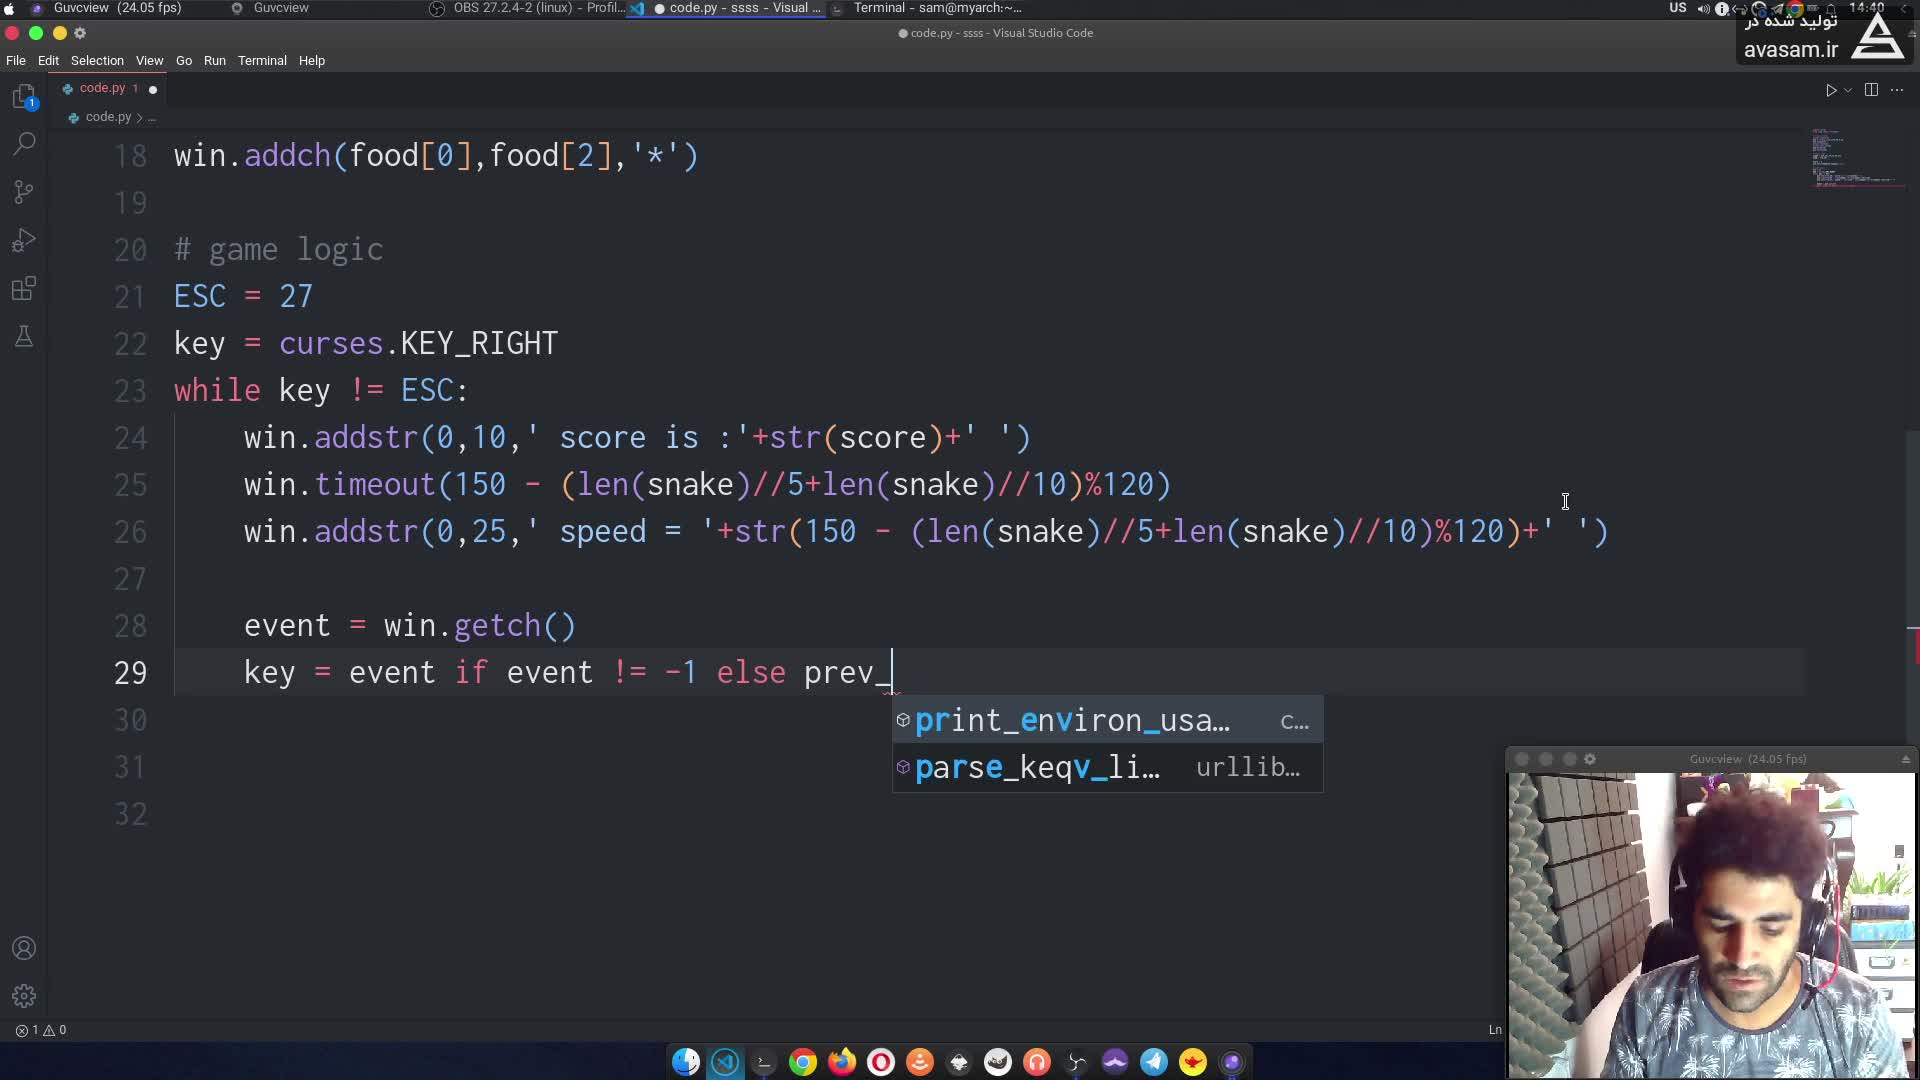This screenshot has height=1080, width=1920.
Task: Open the Source Control view
Action: [24, 192]
